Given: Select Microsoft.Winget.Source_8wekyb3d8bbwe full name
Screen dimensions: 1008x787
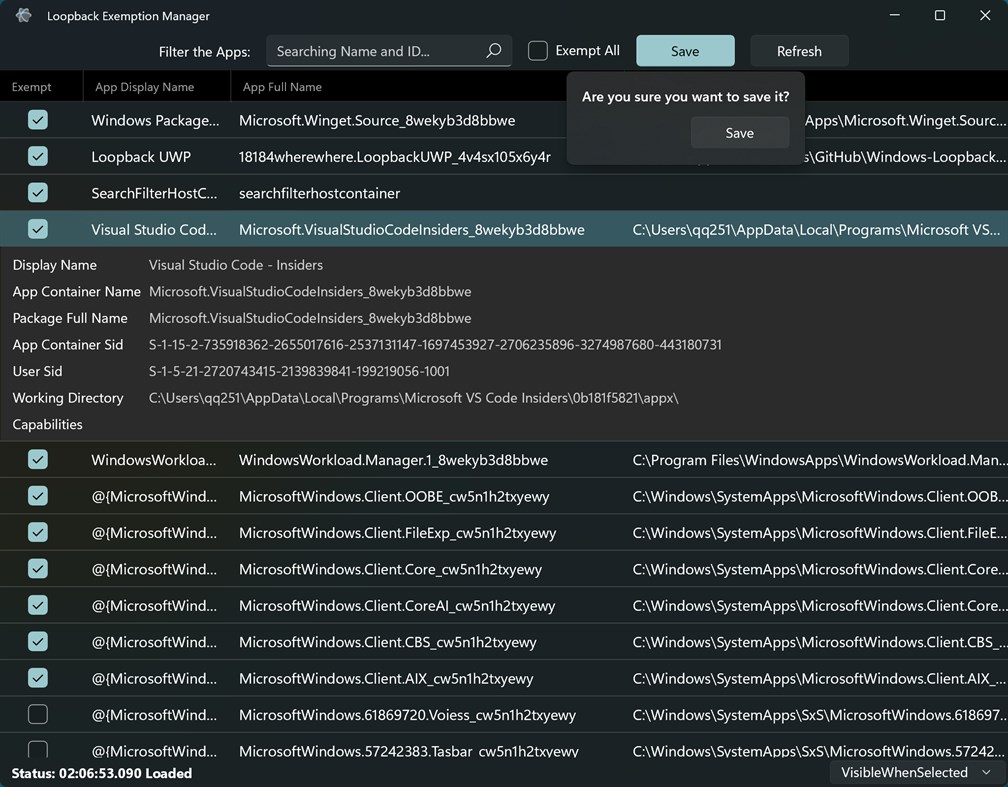Looking at the screenshot, I should click(377, 120).
